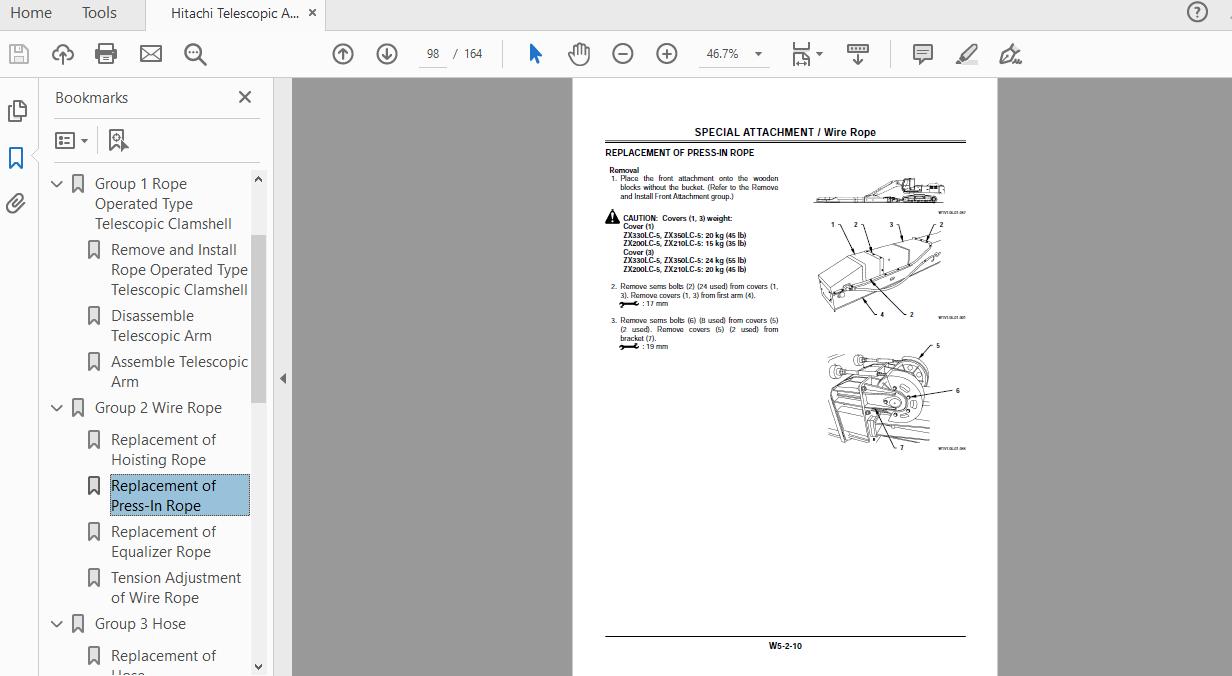Open Tension Adjustment of Wire Rope bookmark
This screenshot has height=676, width=1232.
pos(176,588)
